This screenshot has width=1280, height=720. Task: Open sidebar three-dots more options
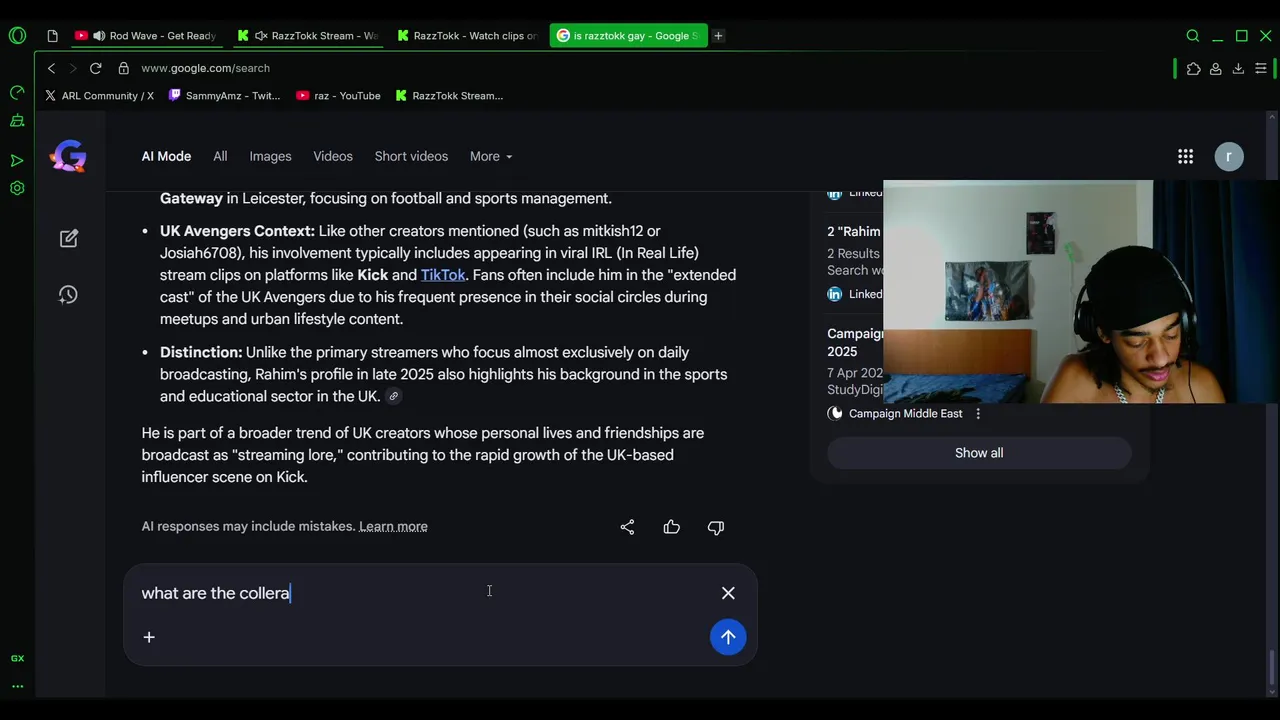point(17,686)
